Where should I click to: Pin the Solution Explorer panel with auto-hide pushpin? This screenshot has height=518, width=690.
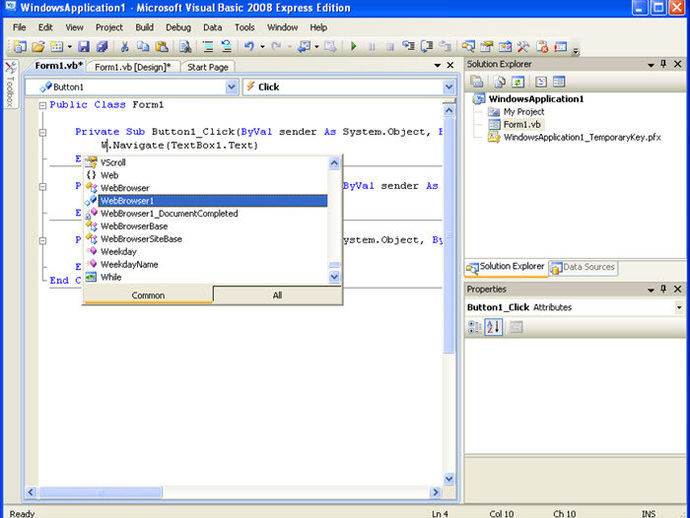pyautogui.click(x=663, y=64)
